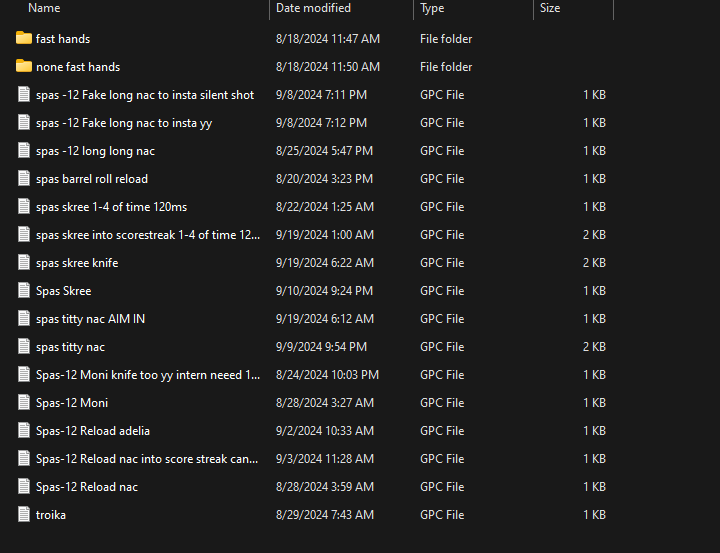
Task: Select the 'spas titty nac' file name
Action: click(x=70, y=347)
